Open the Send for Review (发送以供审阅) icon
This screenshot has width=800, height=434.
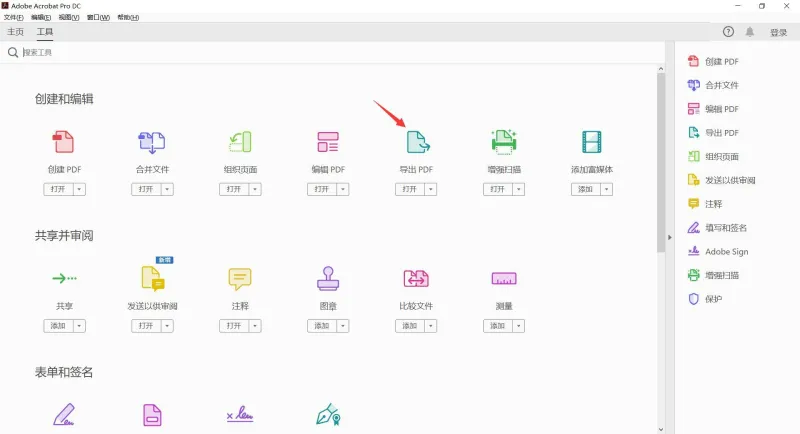pyautogui.click(x=153, y=278)
